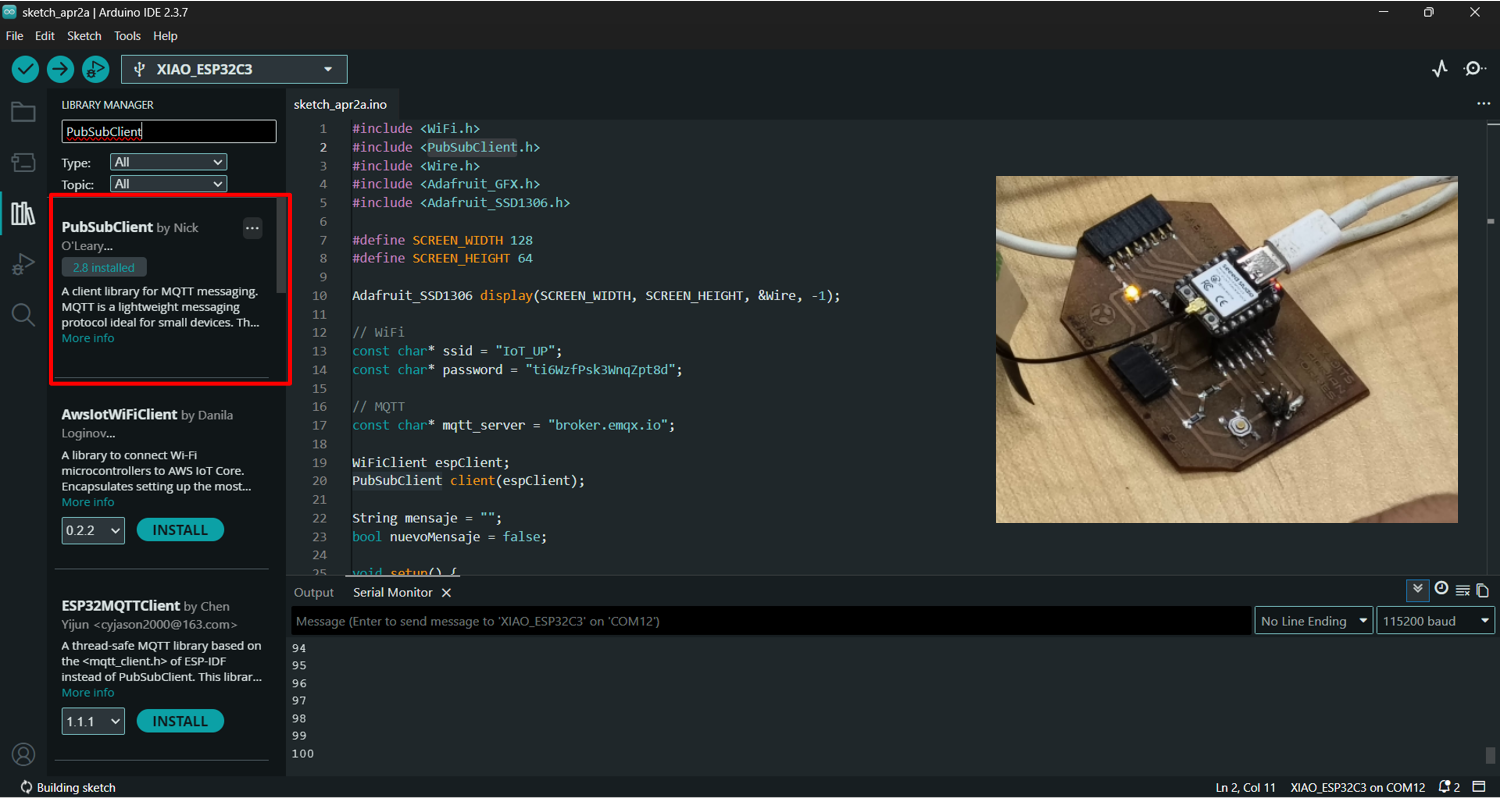Open the Edit menu
The width and height of the screenshot is (1500, 798).
click(45, 36)
